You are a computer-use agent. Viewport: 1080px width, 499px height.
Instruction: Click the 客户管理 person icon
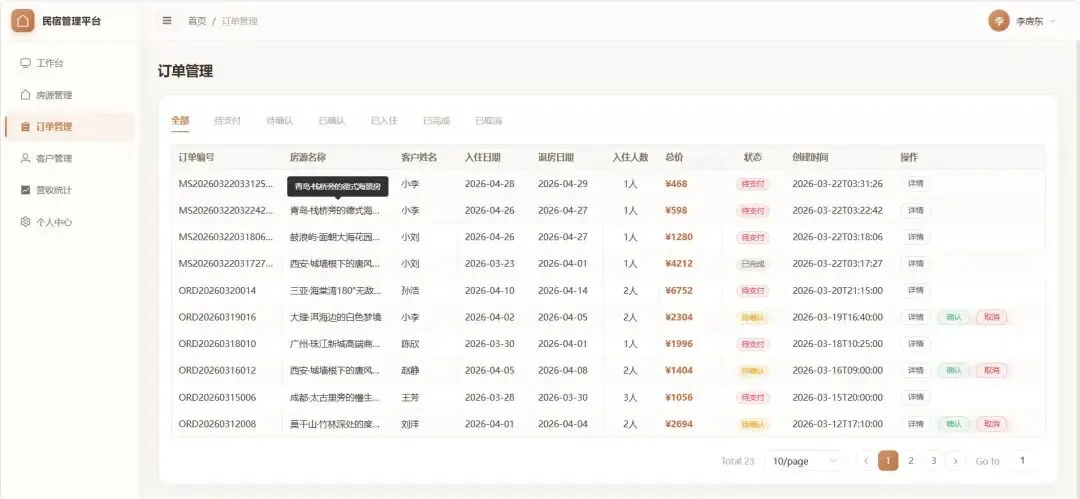click(25, 159)
